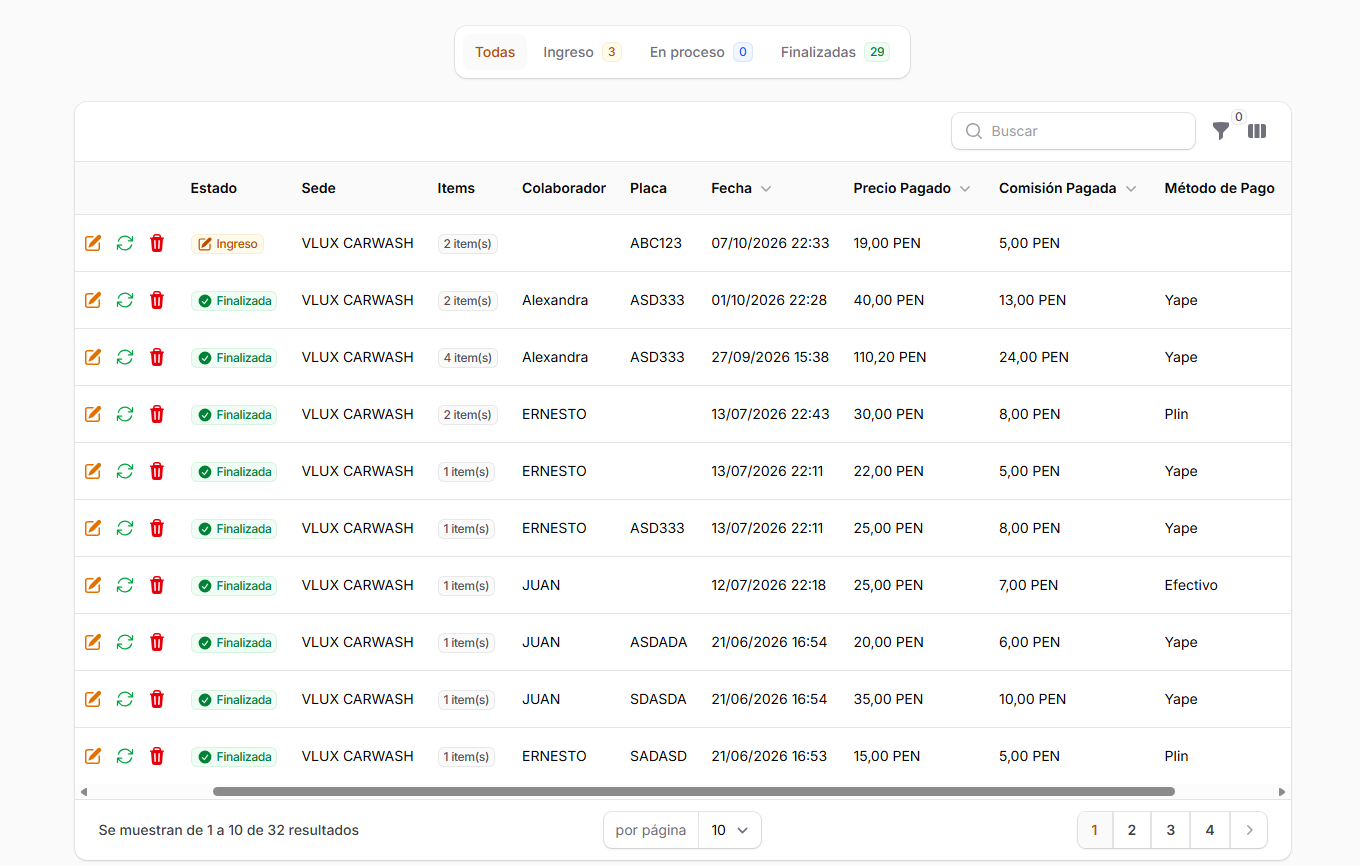
Task: Delete the order dated 12/07/2026 22:18
Action: pos(157,585)
